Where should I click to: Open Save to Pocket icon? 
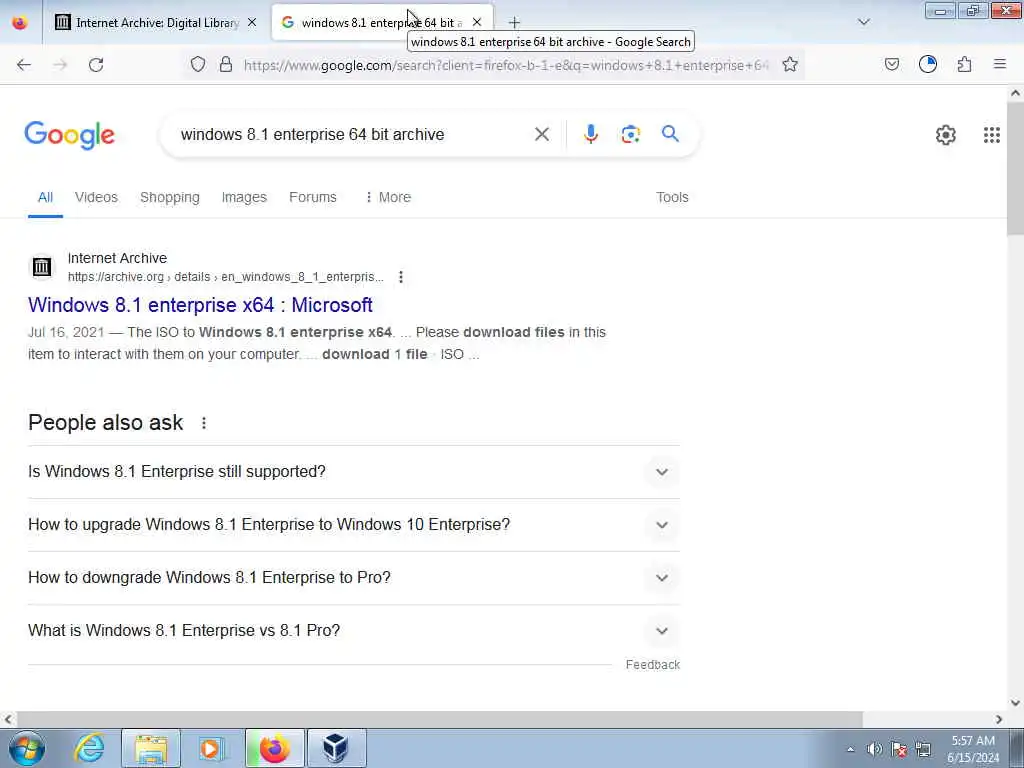tap(892, 64)
